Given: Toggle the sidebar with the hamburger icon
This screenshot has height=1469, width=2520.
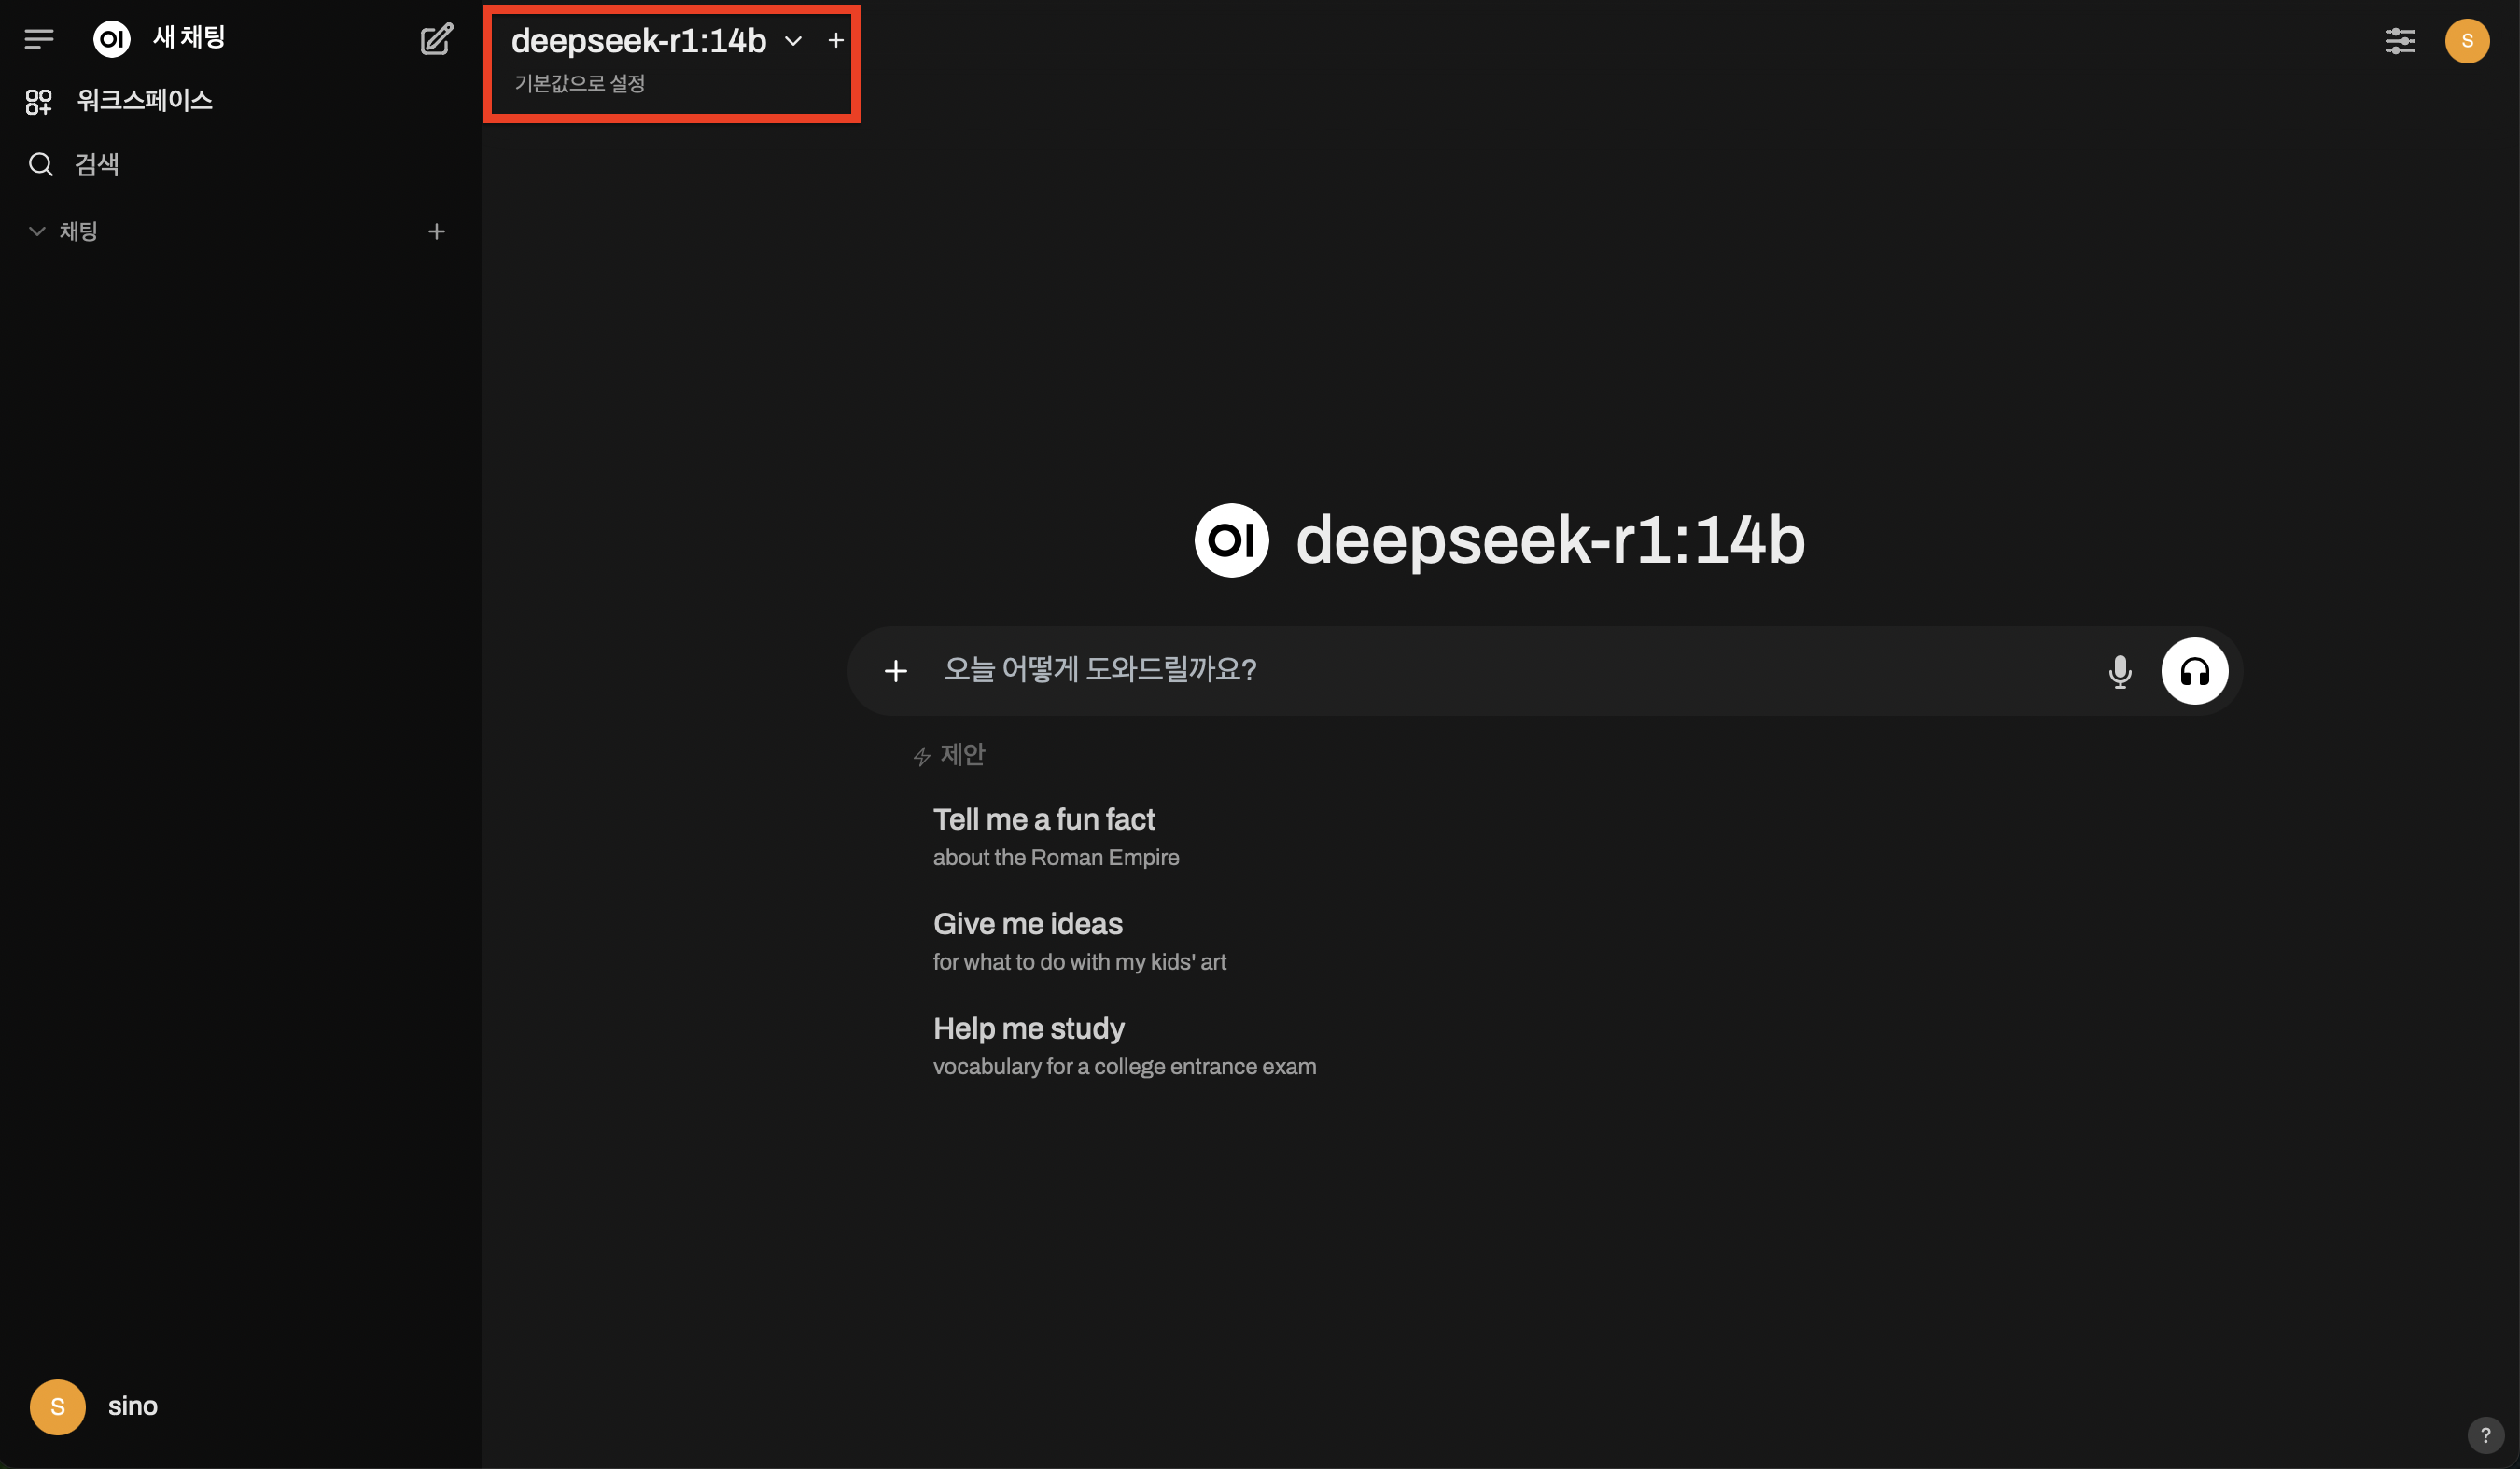Looking at the screenshot, I should 39,39.
